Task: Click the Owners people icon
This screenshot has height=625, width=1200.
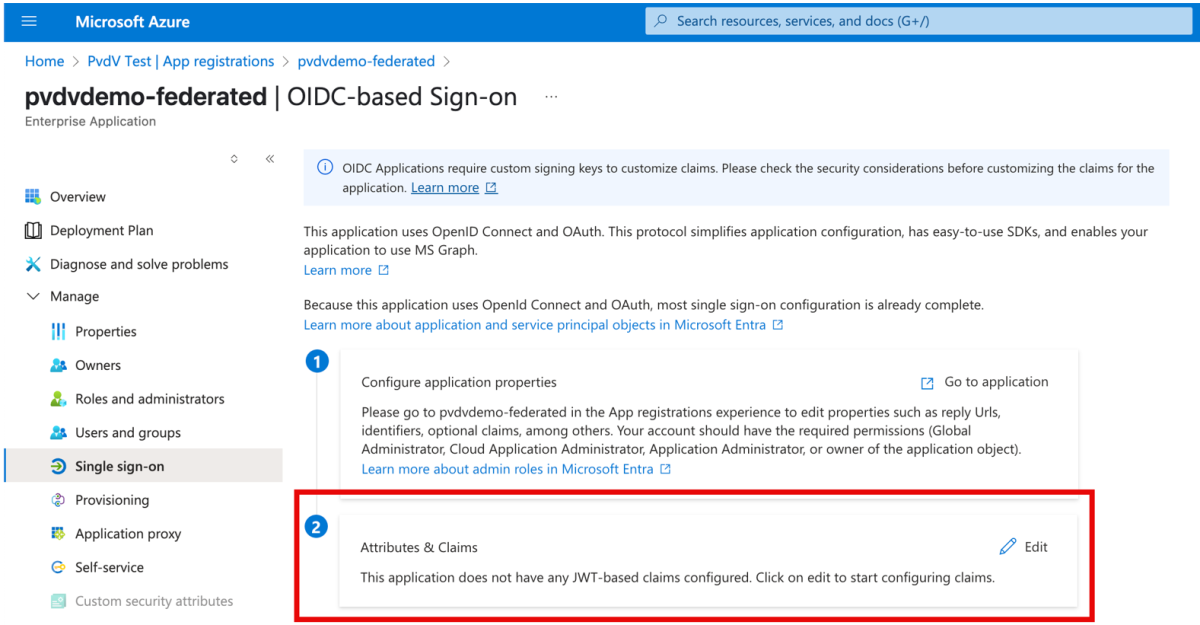Action: tap(58, 366)
